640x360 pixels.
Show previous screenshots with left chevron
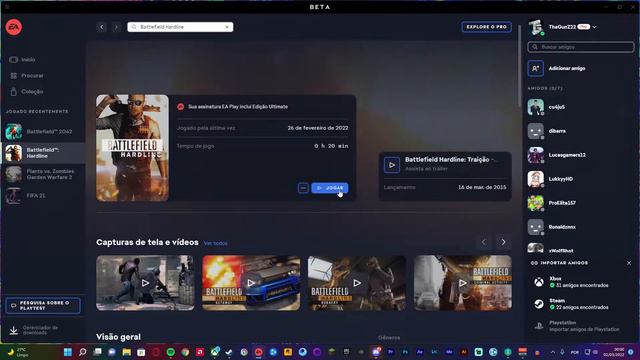pos(484,242)
